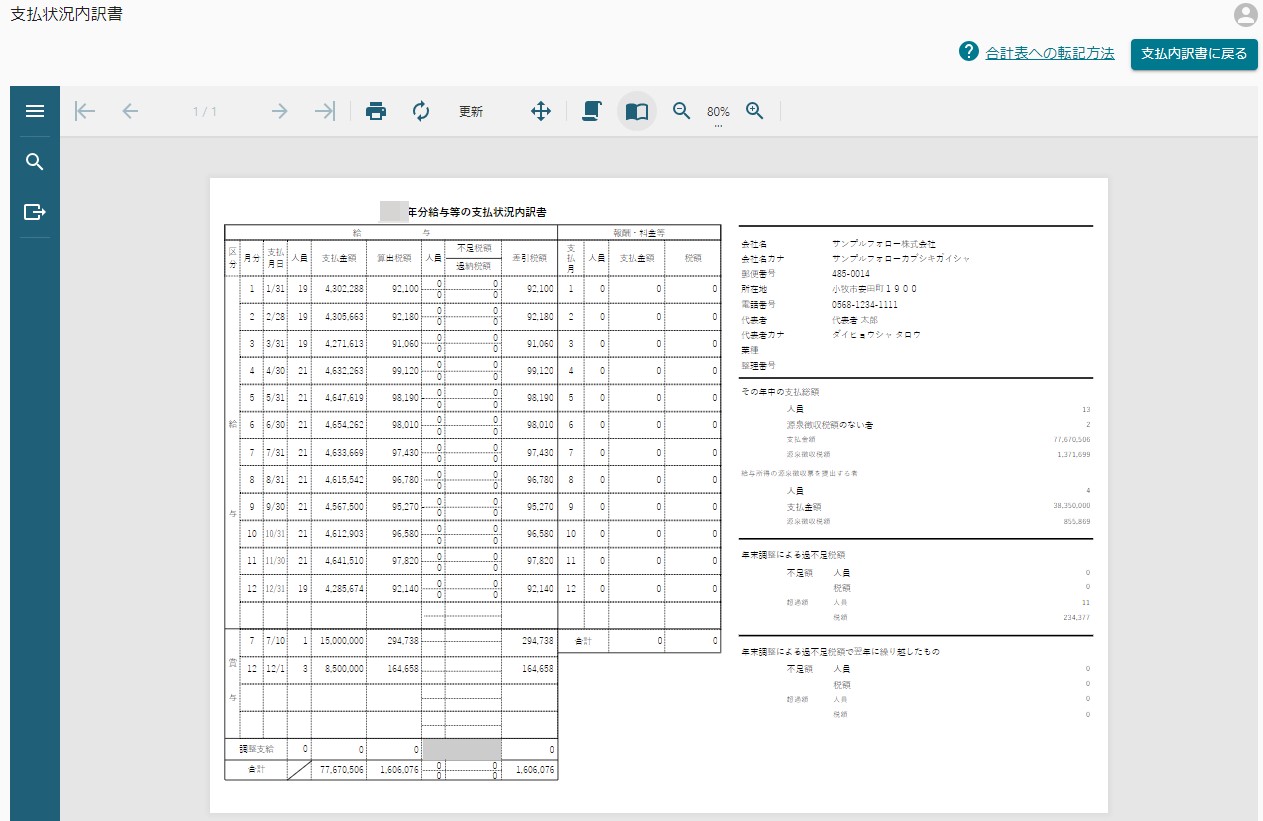Viewport: 1263px width, 821px height.
Task: Open the 合計表への転記方法 help link
Action: click(x=1050, y=54)
